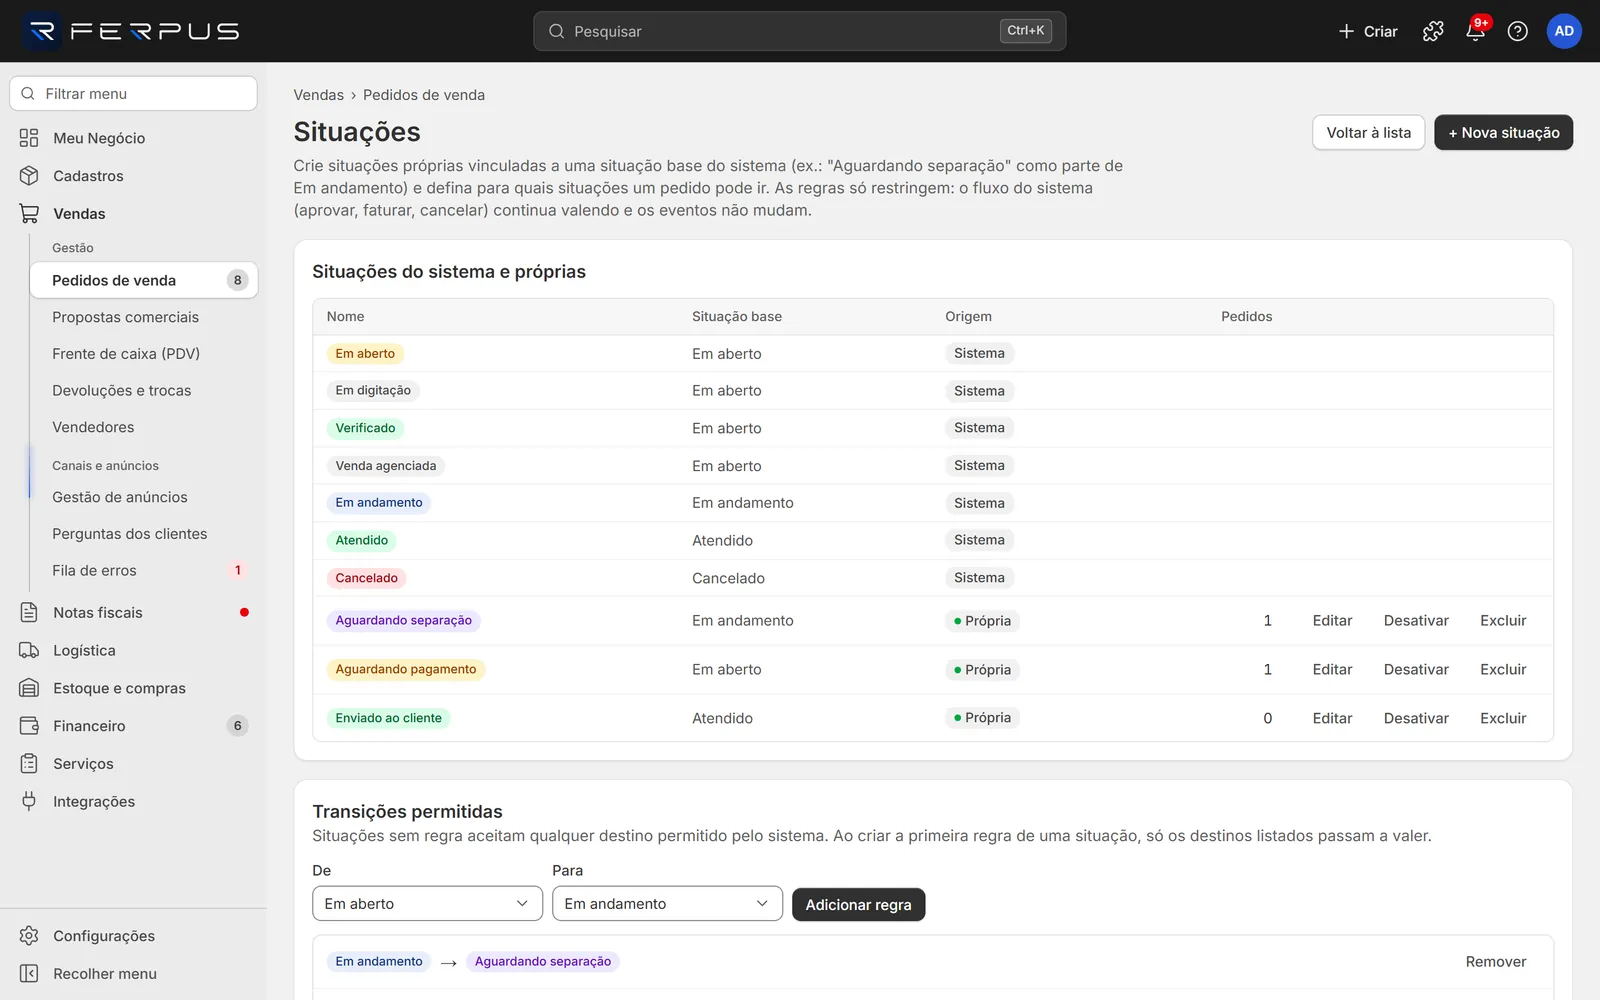Click Adicionar regra button
1600x1000 pixels.
coord(858,905)
